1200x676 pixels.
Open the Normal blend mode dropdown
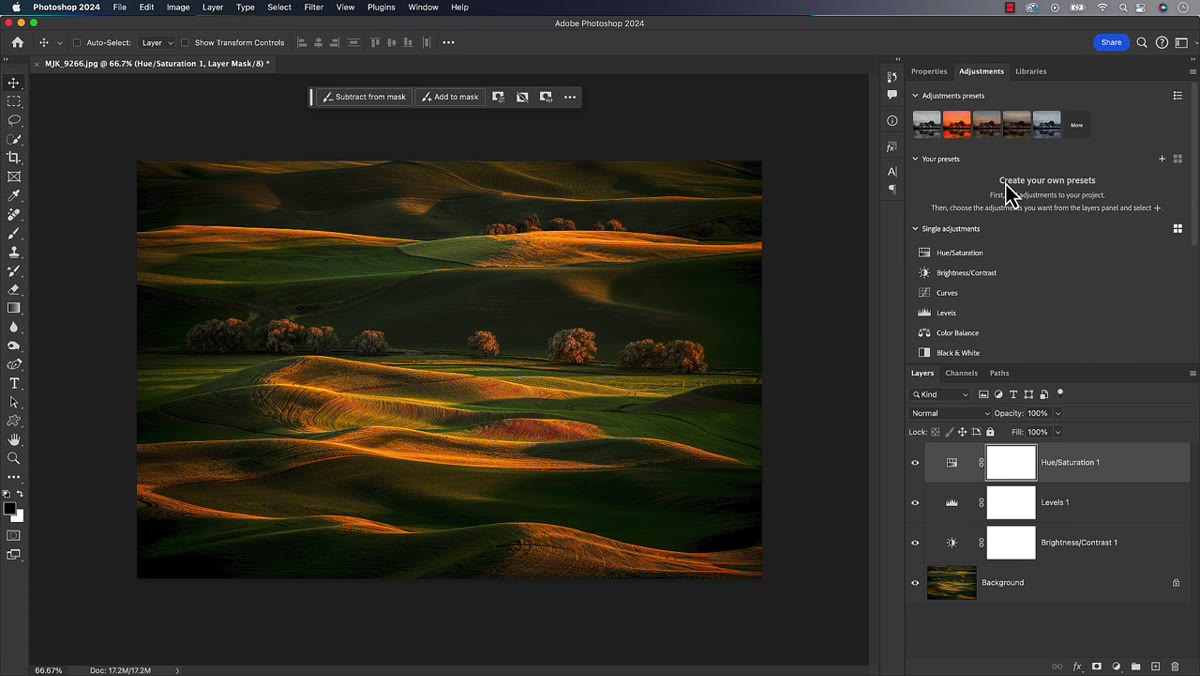tap(950, 413)
